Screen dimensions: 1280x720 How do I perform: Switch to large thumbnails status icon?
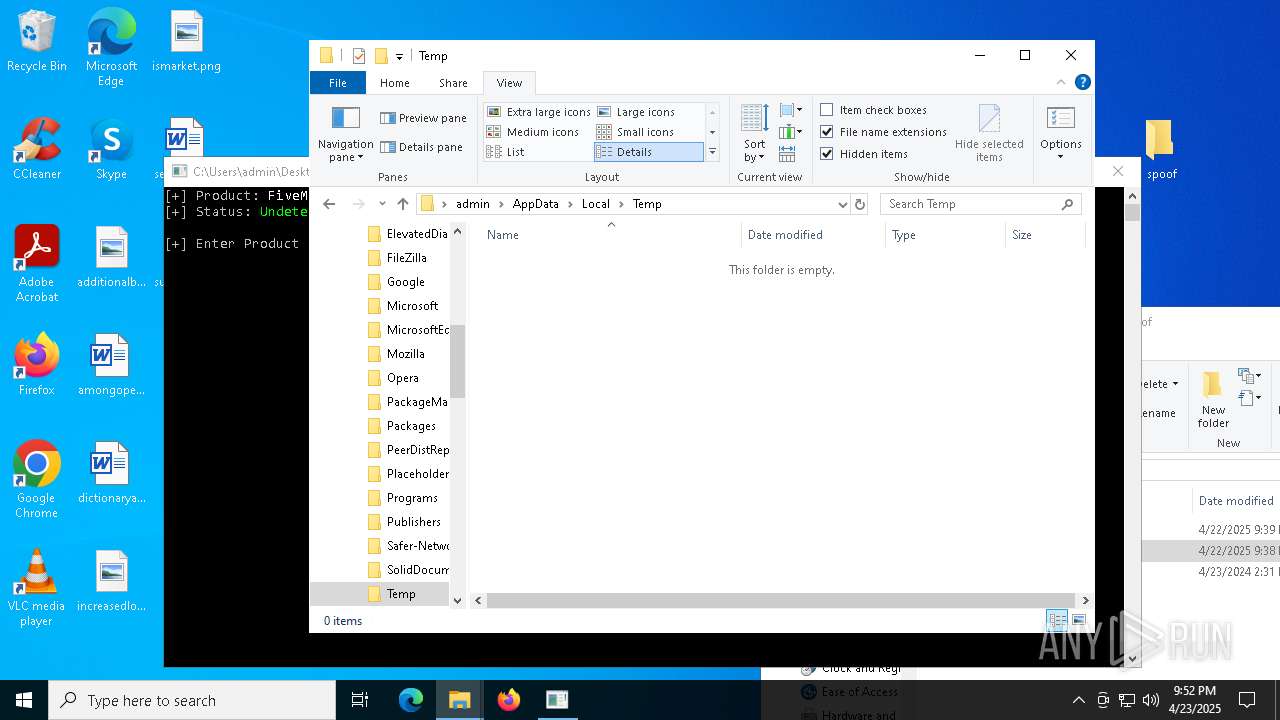pyautogui.click(x=1079, y=621)
